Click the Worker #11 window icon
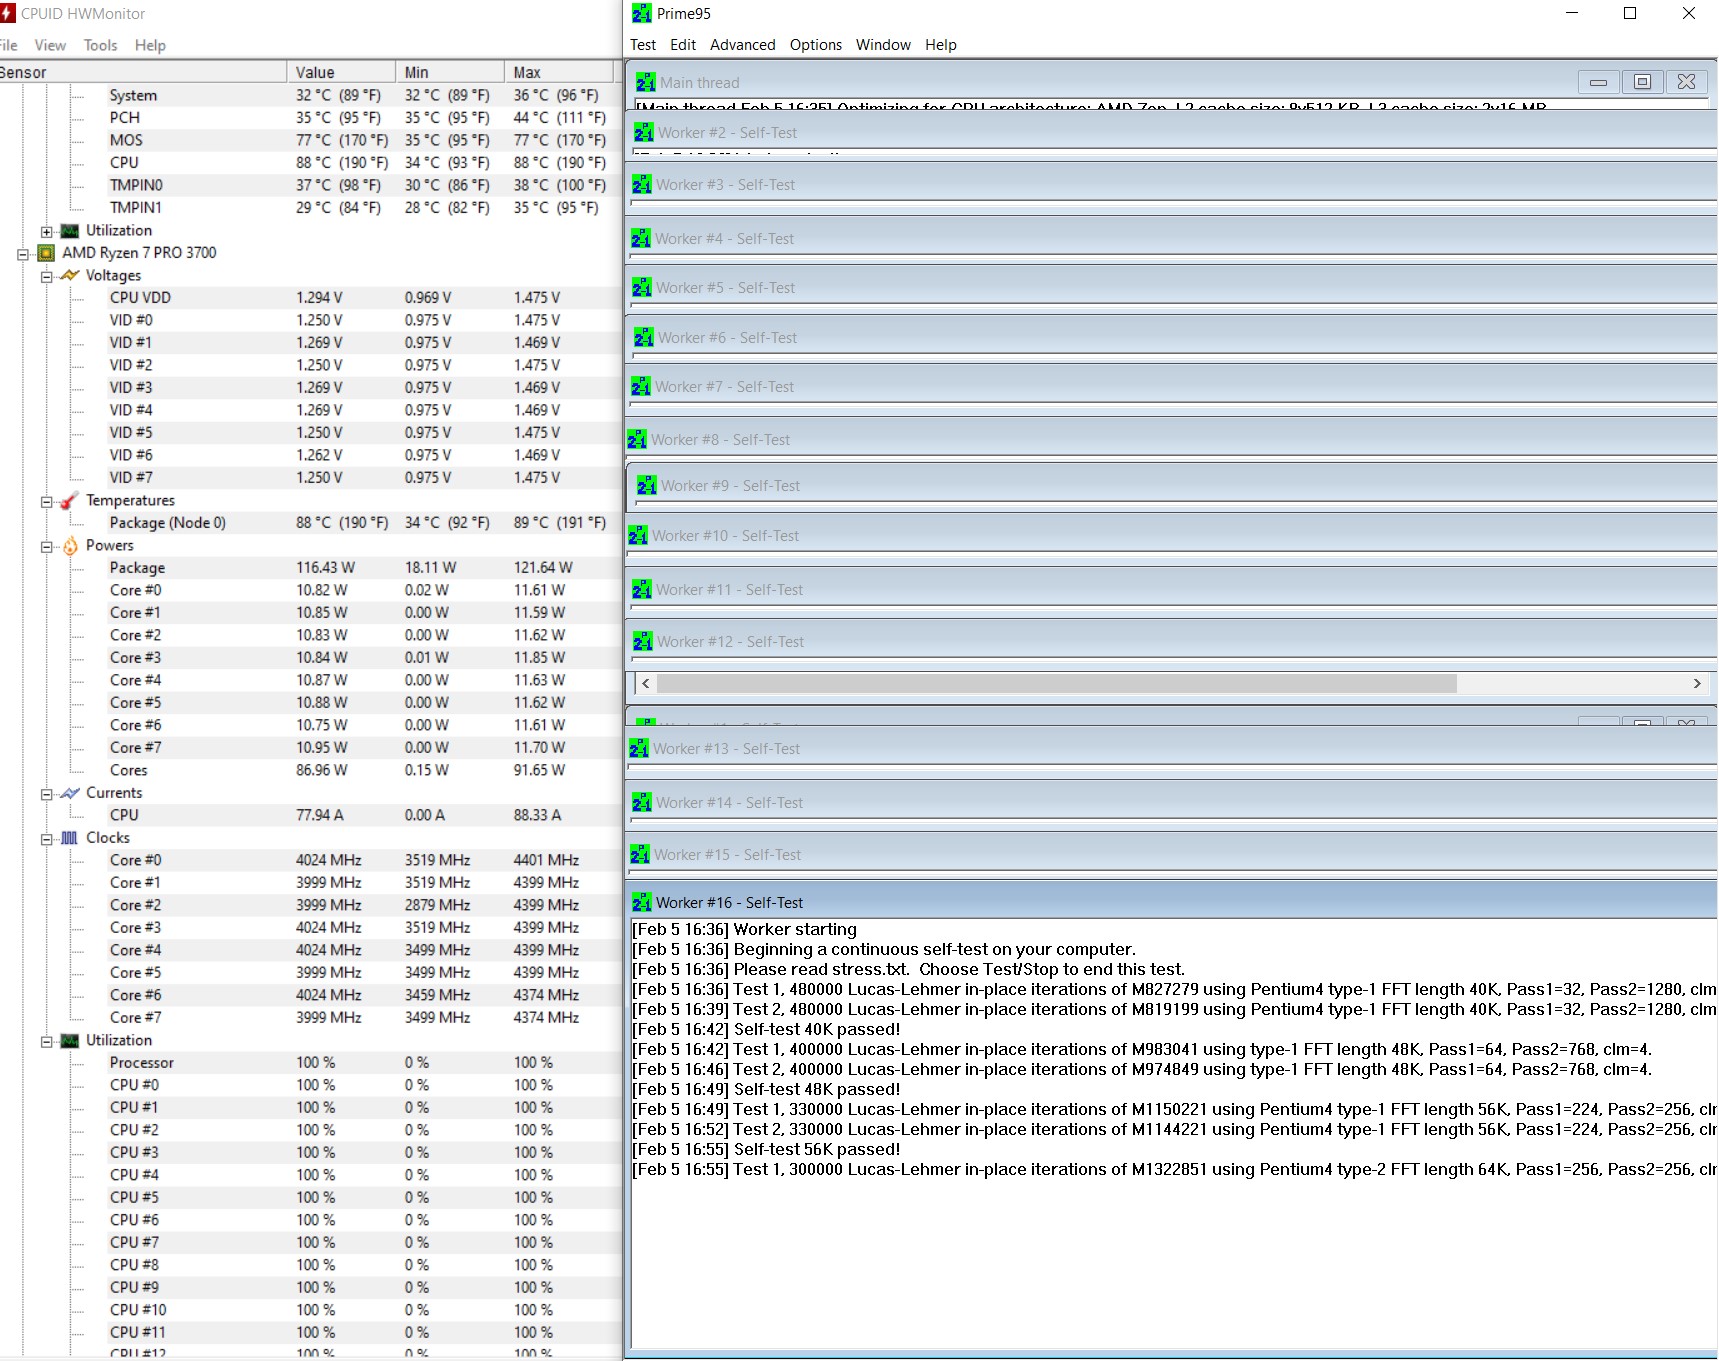This screenshot has width=1719, height=1361. (x=642, y=589)
